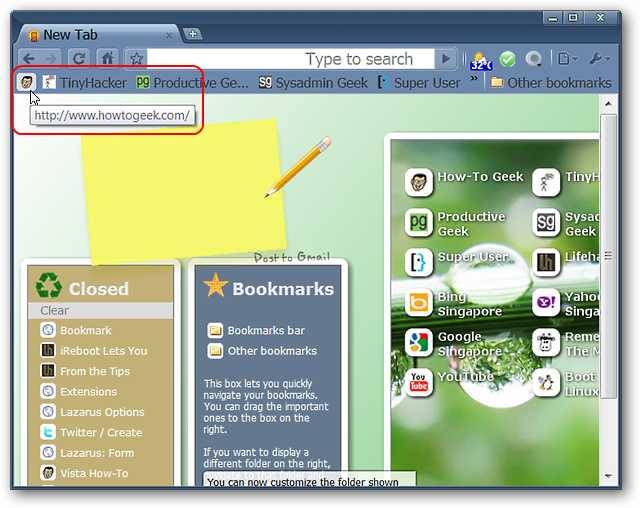Open a new tab with plus button
Viewport: 640px width, 508px height.
pos(193,34)
